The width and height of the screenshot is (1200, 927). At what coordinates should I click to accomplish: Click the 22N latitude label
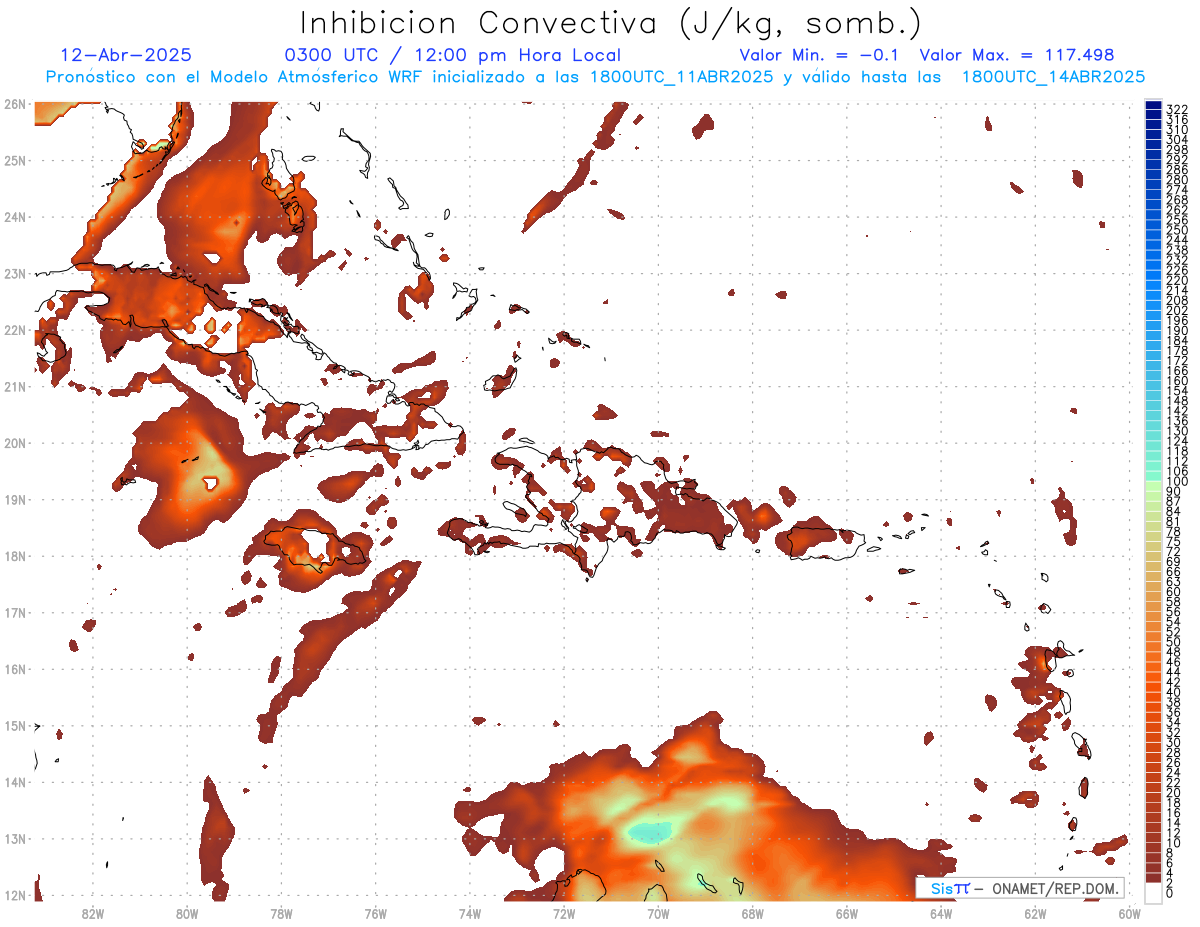[14, 330]
